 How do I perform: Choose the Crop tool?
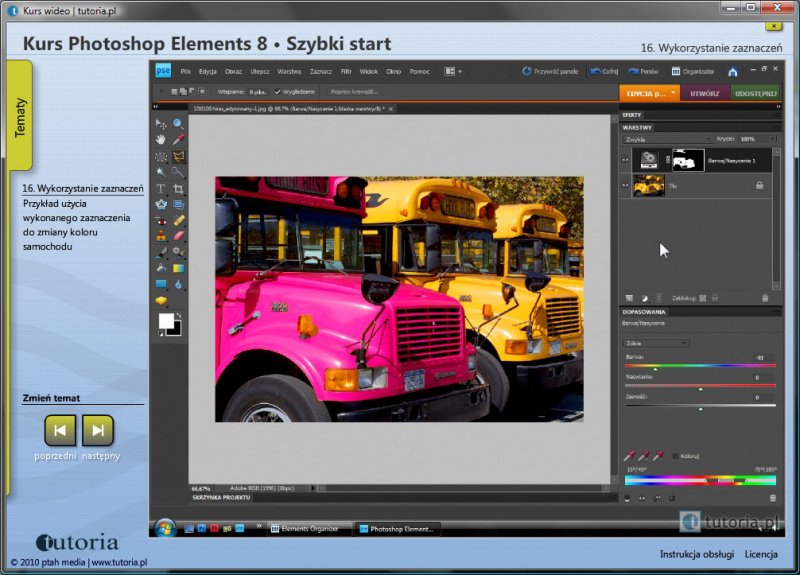coord(179,188)
